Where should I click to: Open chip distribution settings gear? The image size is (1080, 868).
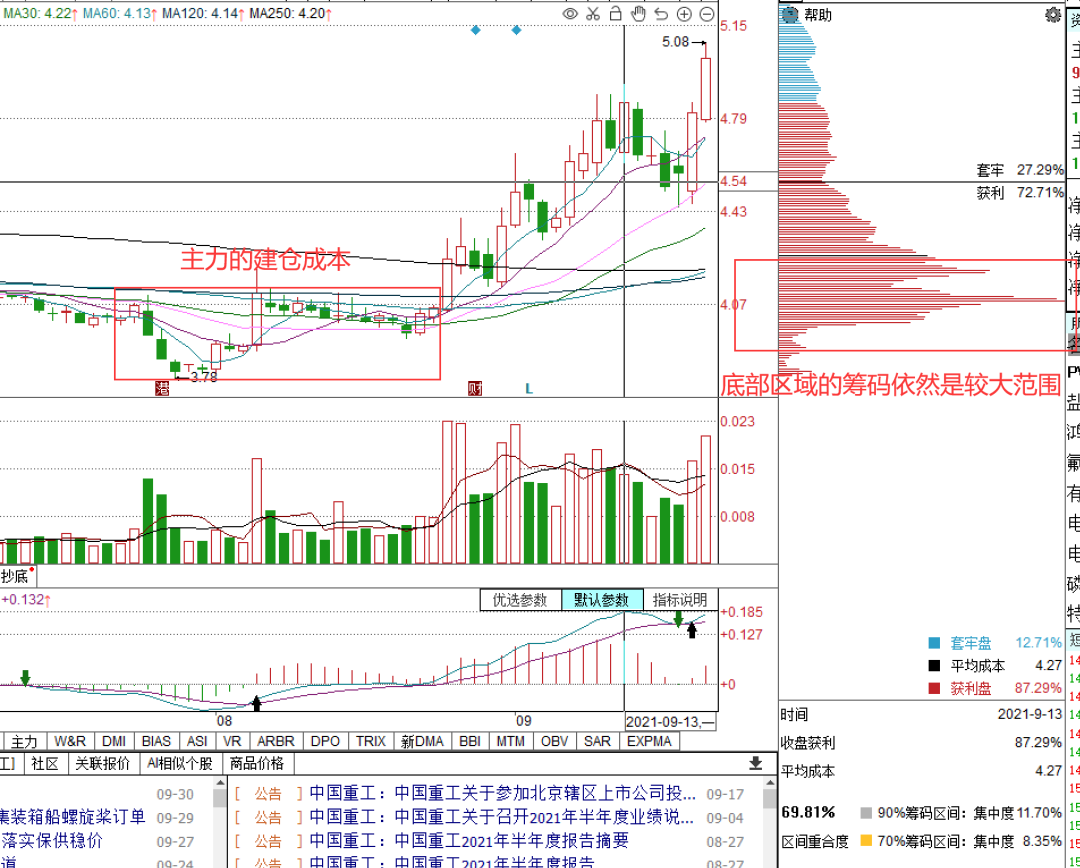pyautogui.click(x=1052, y=15)
